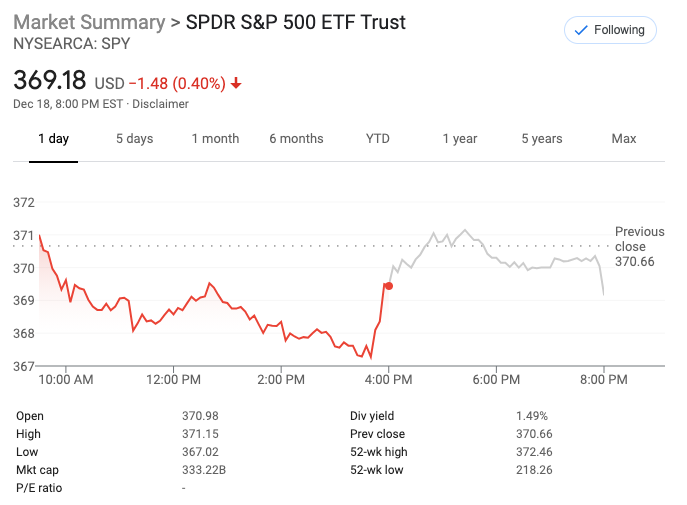Select the 1 day tab
Screen dimensions: 687x505
pos(53,139)
